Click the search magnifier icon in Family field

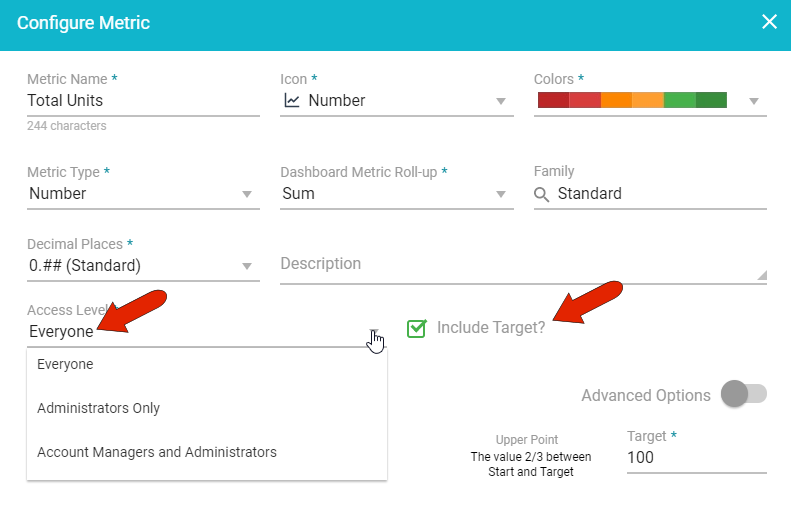542,194
